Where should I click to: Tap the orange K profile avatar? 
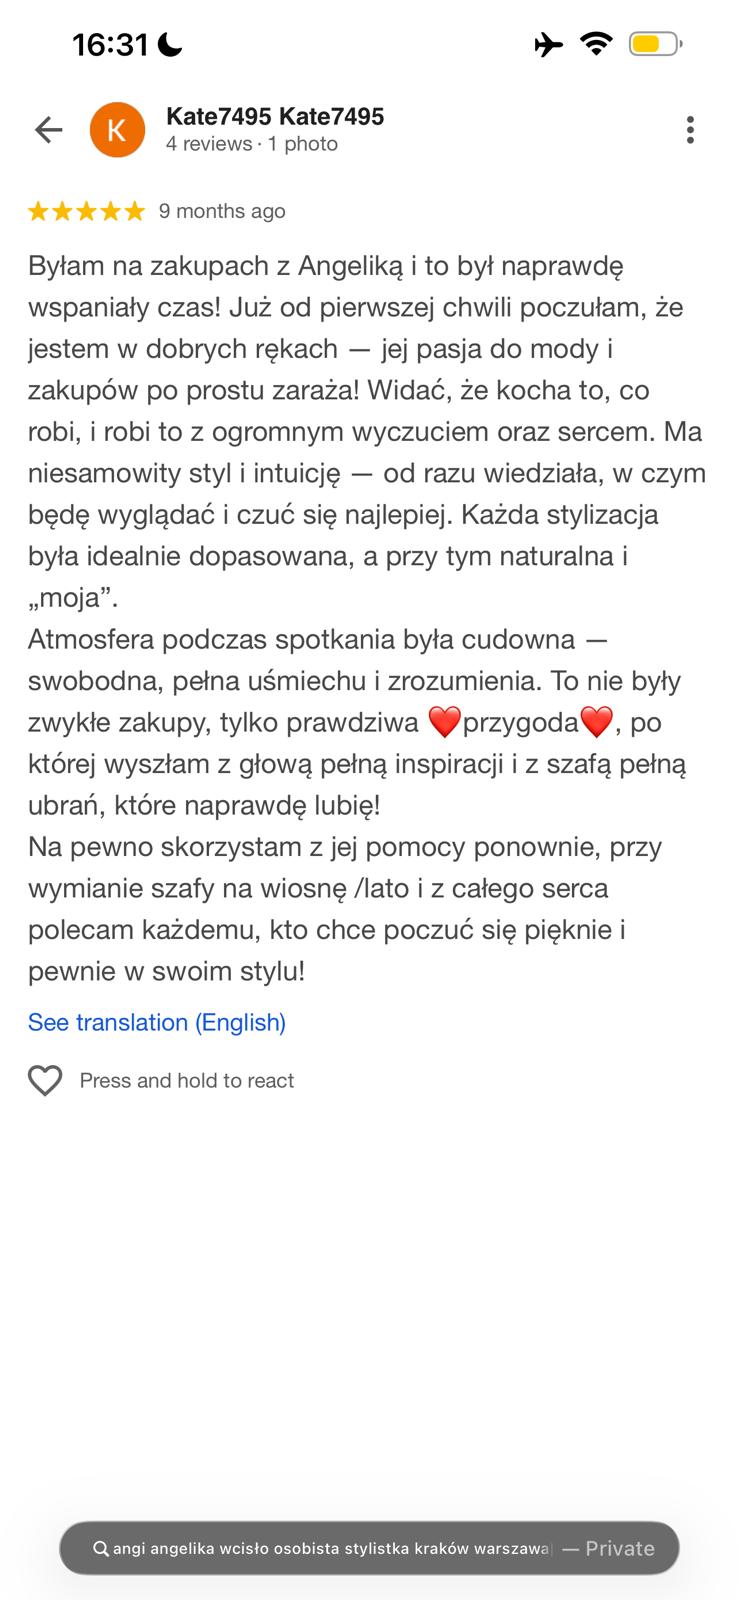[x=117, y=130]
